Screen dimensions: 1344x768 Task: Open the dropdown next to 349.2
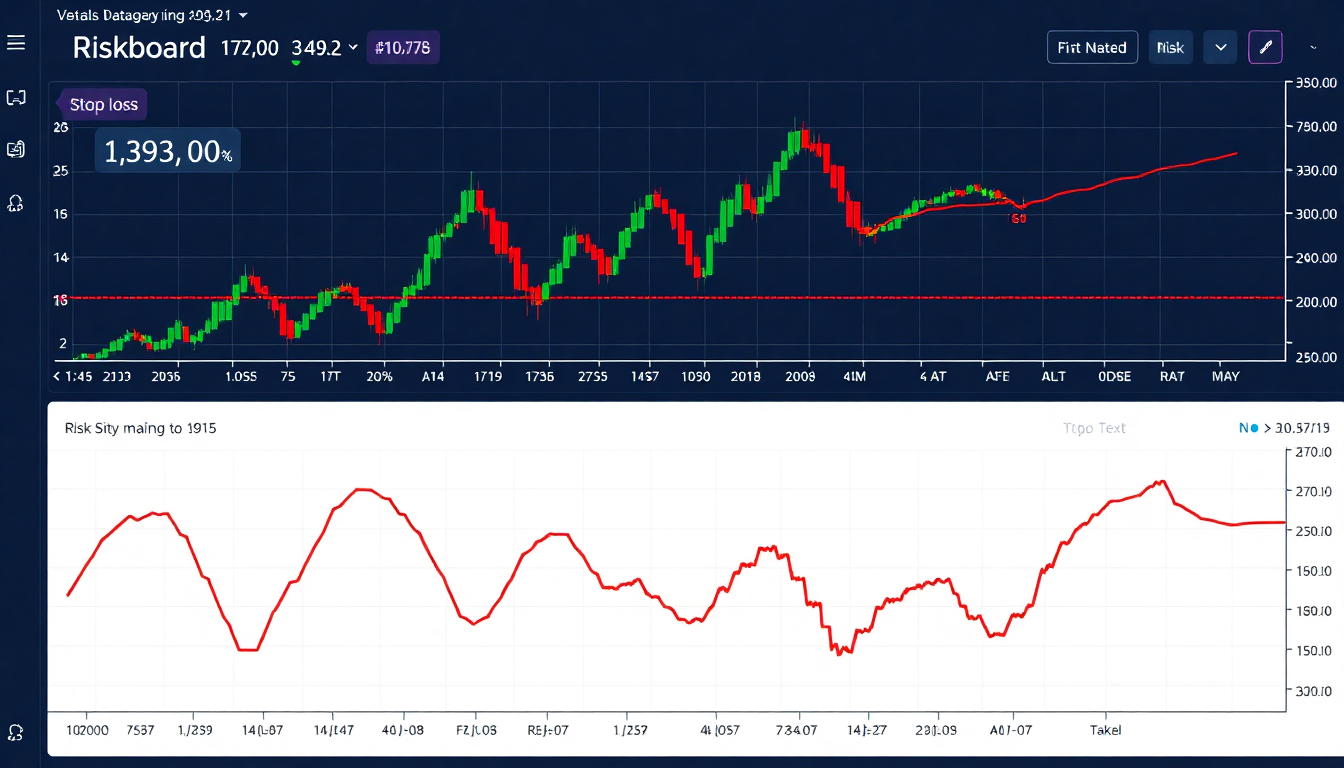352,47
